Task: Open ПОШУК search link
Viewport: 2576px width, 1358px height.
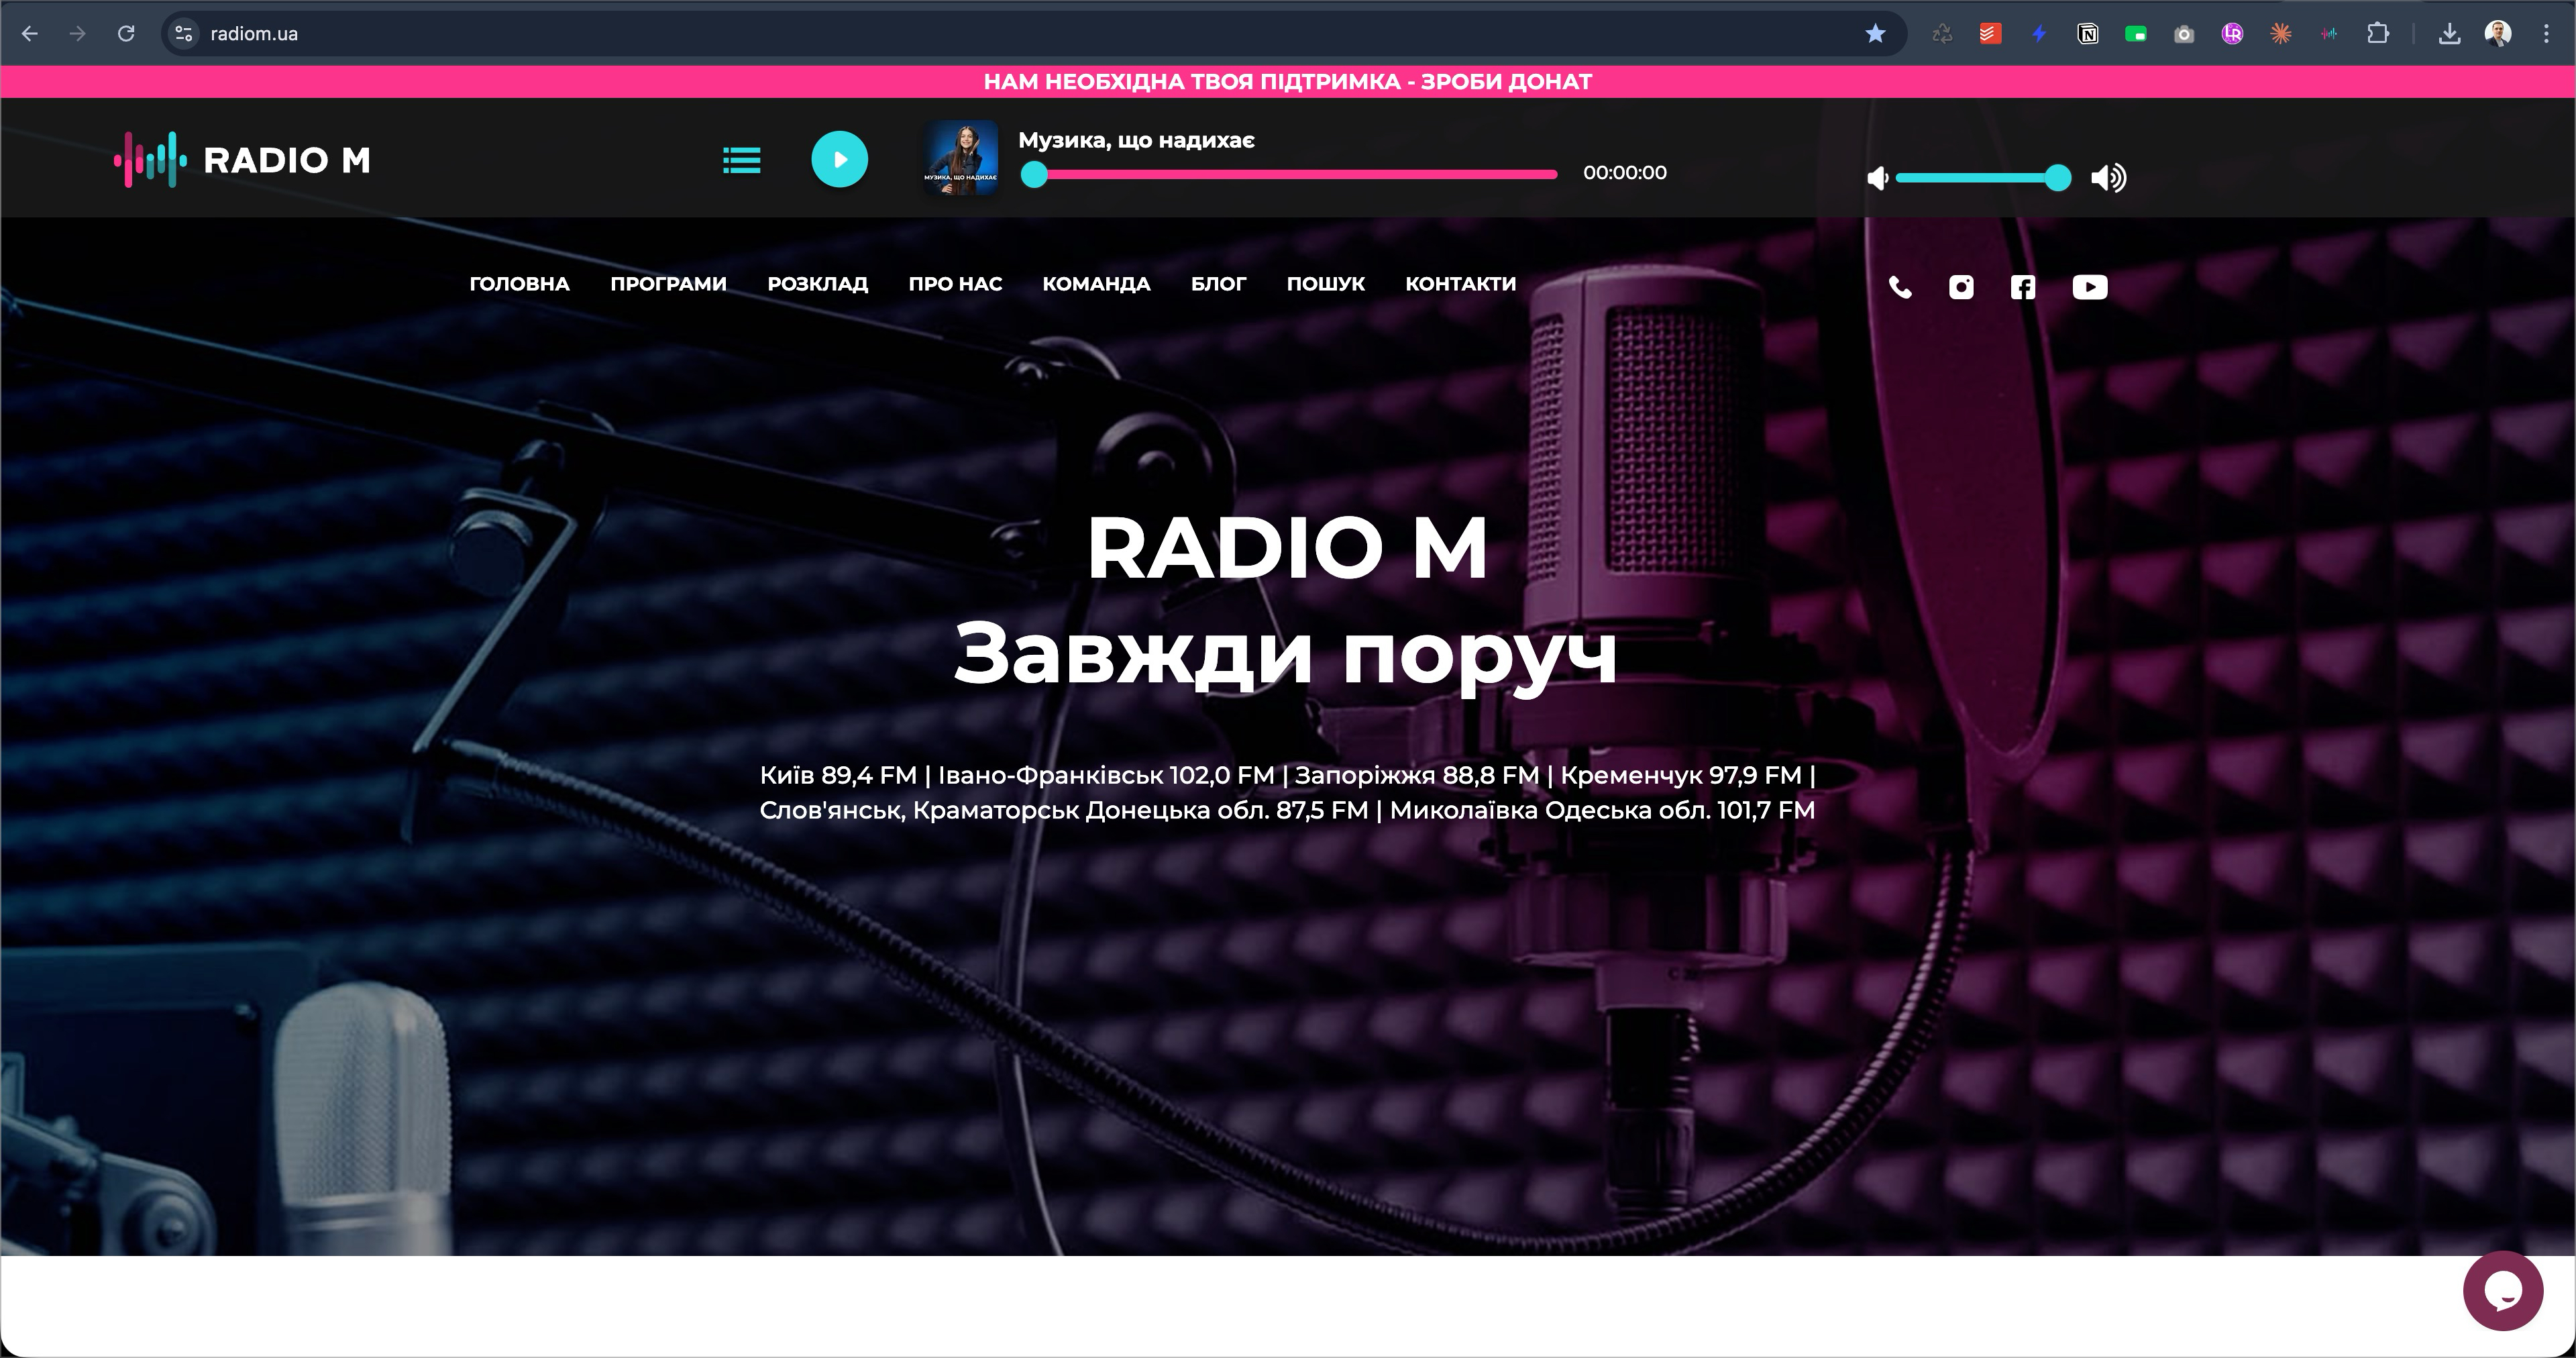Action: 1325,284
